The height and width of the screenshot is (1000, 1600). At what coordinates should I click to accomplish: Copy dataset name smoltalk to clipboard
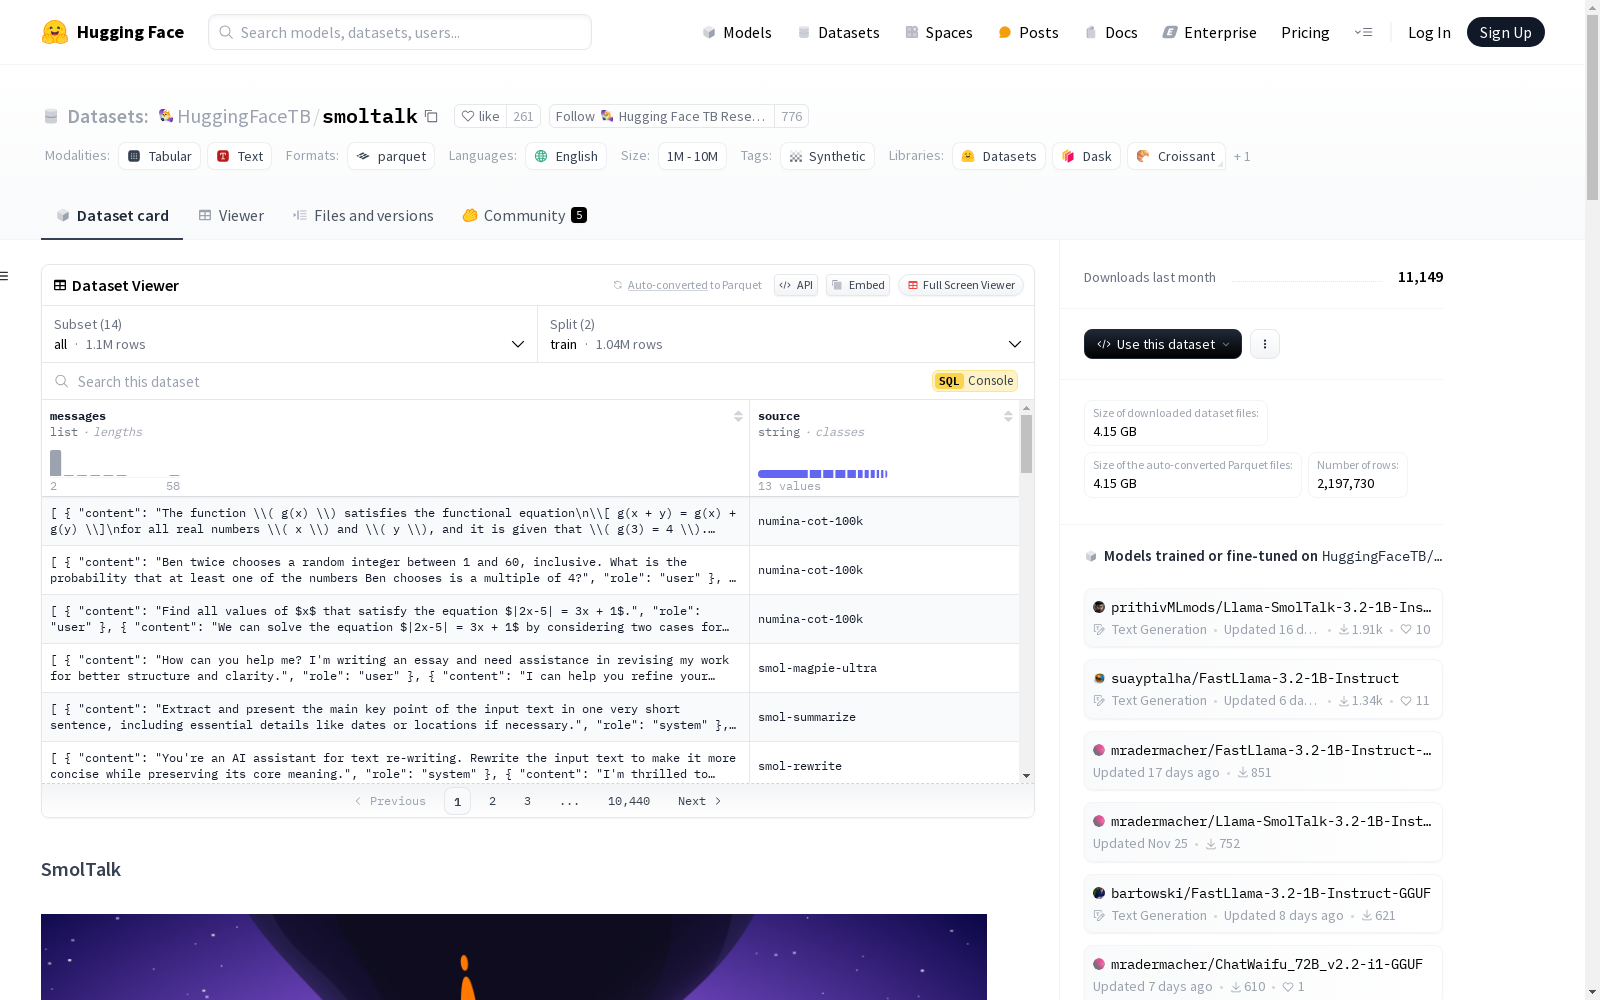(x=431, y=116)
